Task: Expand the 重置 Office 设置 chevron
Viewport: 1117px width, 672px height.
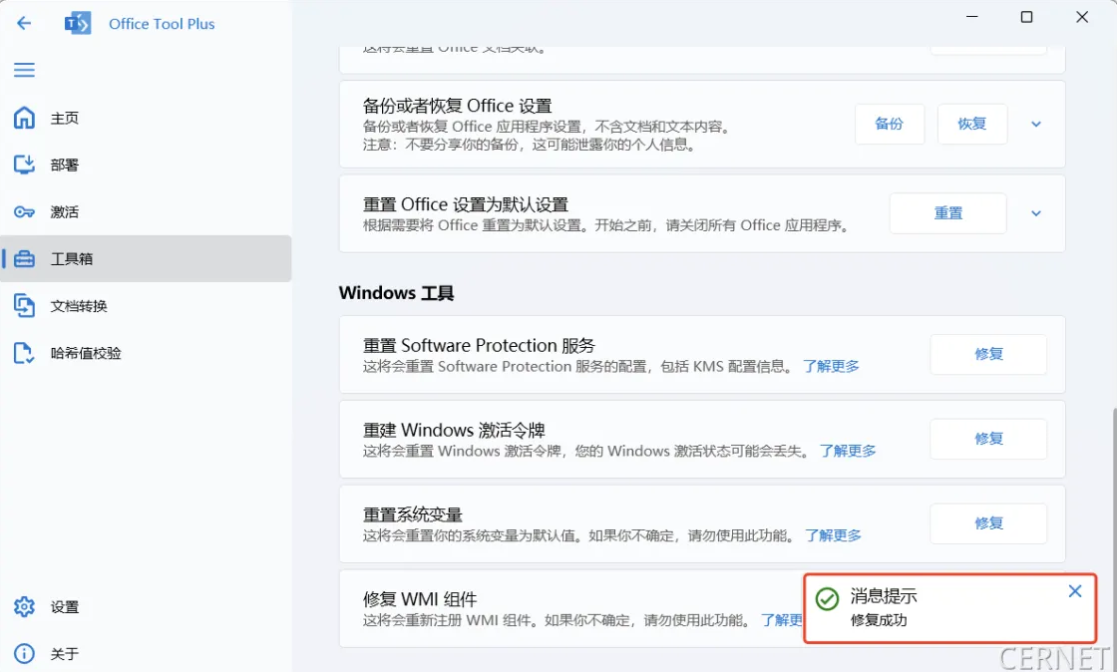Action: click(x=1036, y=213)
